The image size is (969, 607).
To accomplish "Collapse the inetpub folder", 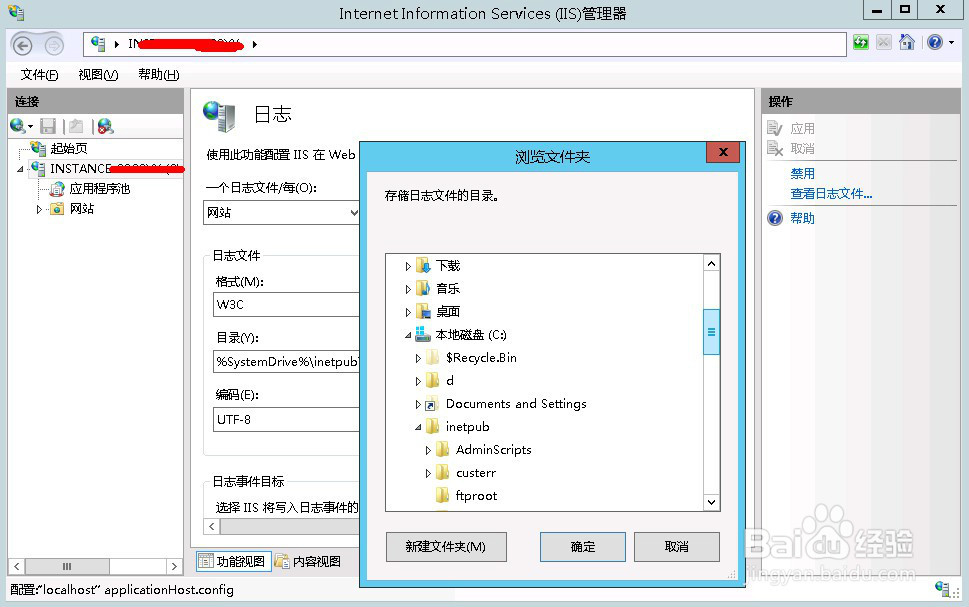I will pyautogui.click(x=418, y=427).
